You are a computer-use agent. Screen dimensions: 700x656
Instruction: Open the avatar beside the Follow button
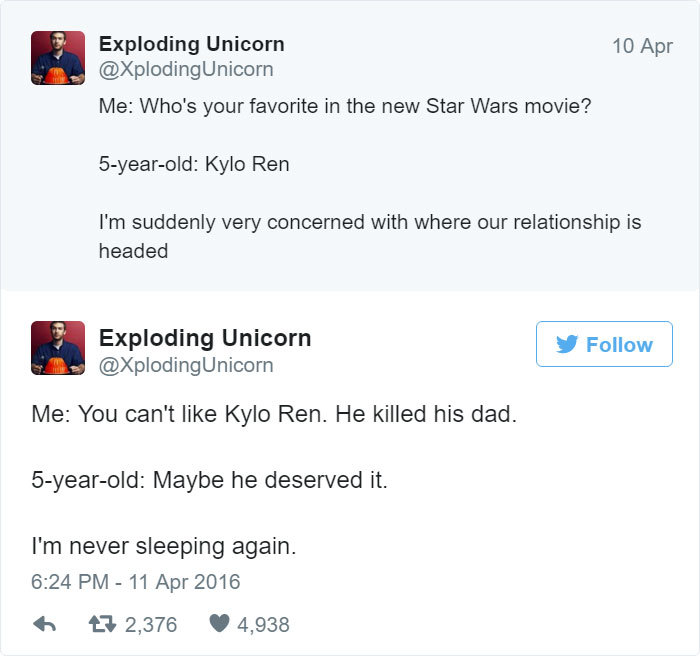coord(58,348)
